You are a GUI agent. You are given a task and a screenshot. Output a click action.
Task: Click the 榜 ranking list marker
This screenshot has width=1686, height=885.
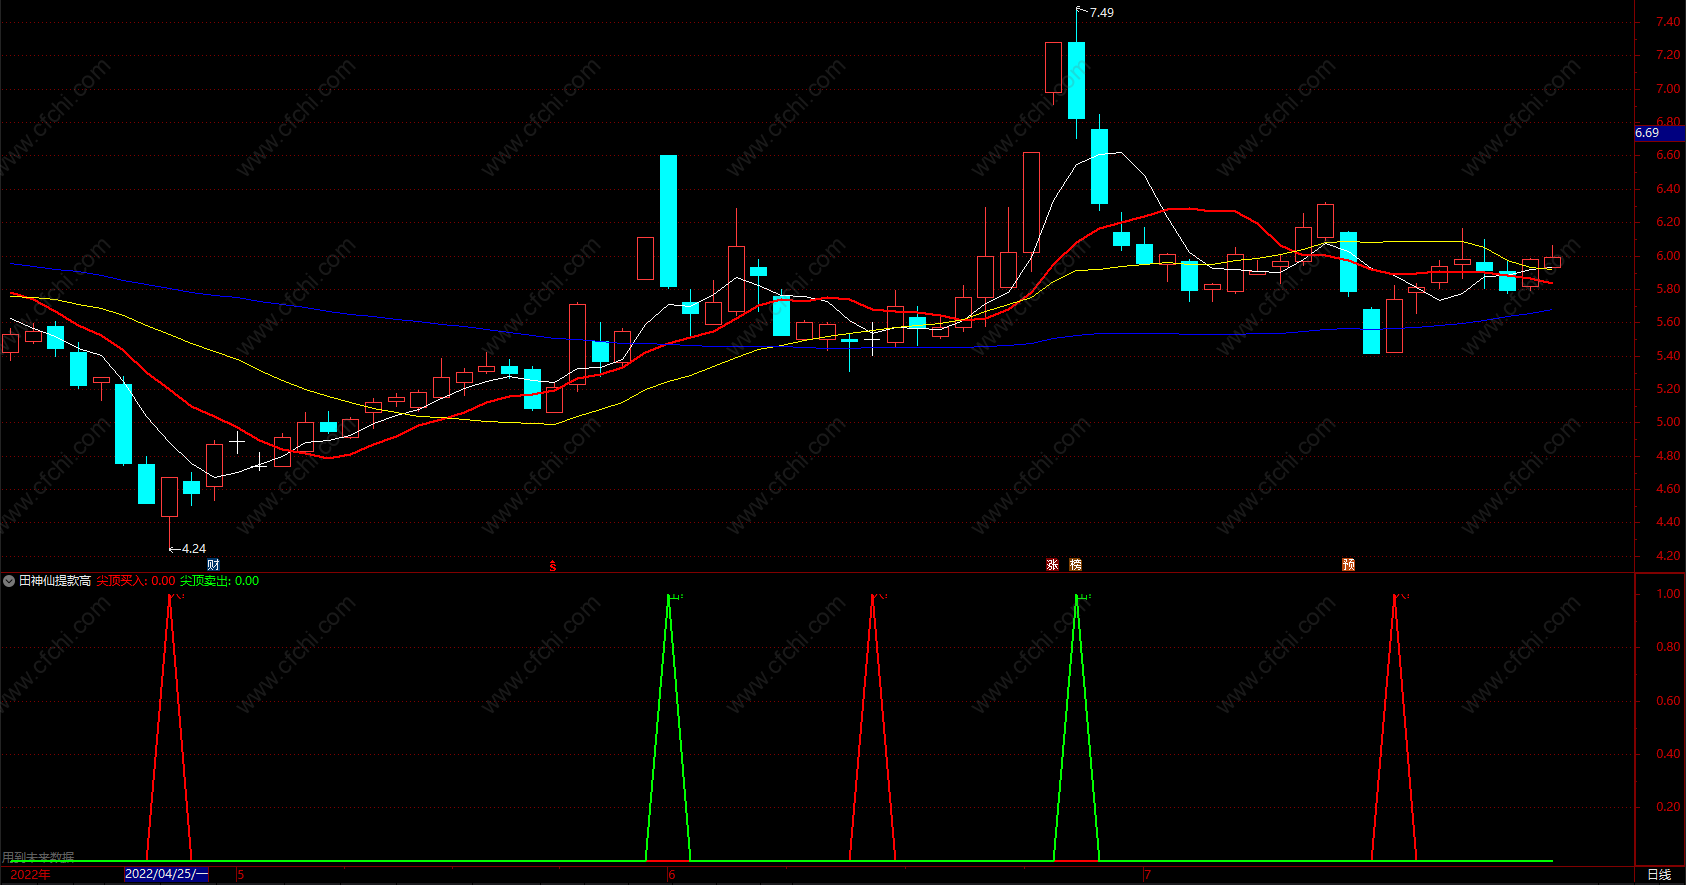click(1075, 565)
